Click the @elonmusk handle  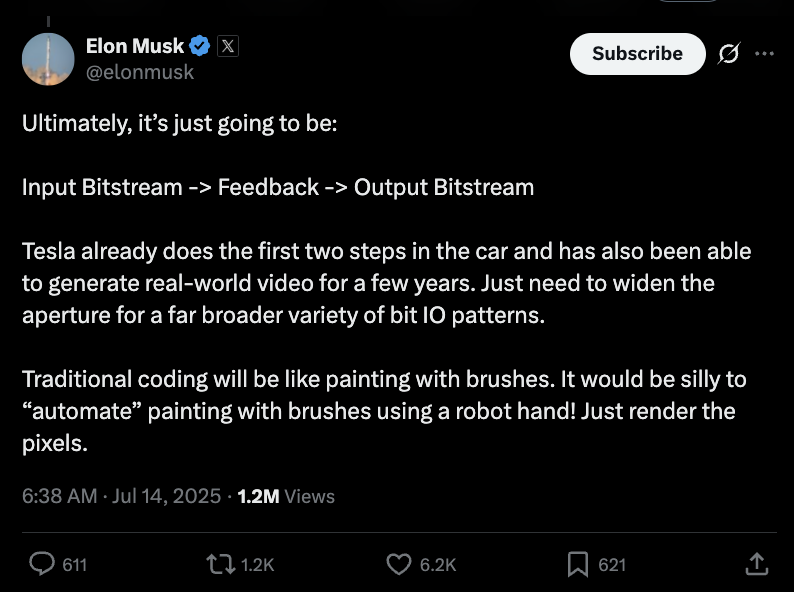tap(140, 72)
